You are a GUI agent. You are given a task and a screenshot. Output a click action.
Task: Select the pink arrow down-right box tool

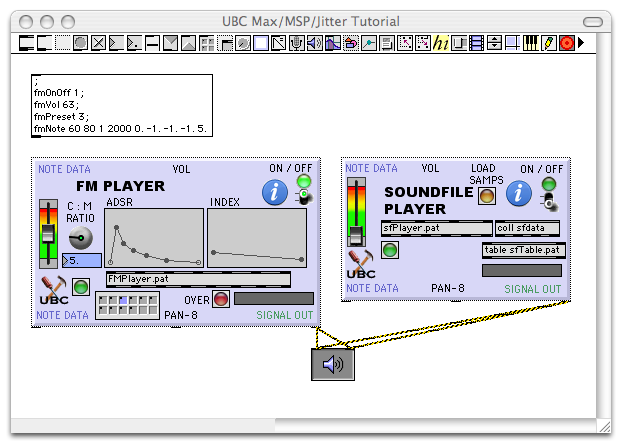click(423, 43)
